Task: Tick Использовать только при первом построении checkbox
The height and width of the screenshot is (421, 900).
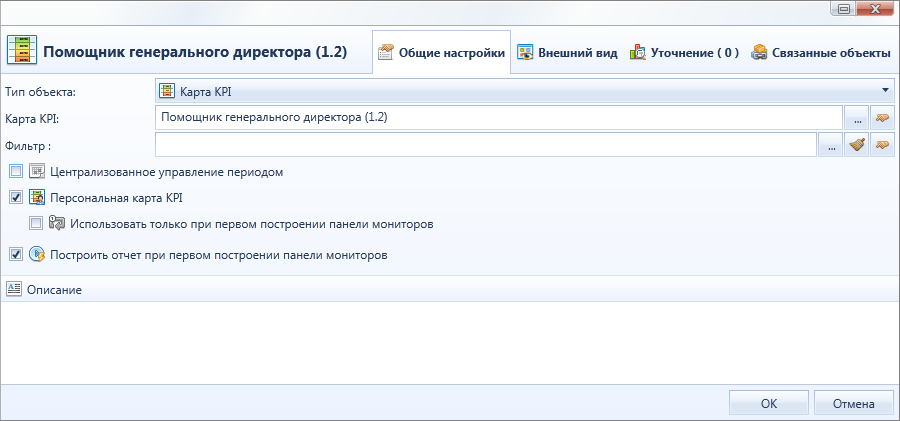Action: click(36, 223)
